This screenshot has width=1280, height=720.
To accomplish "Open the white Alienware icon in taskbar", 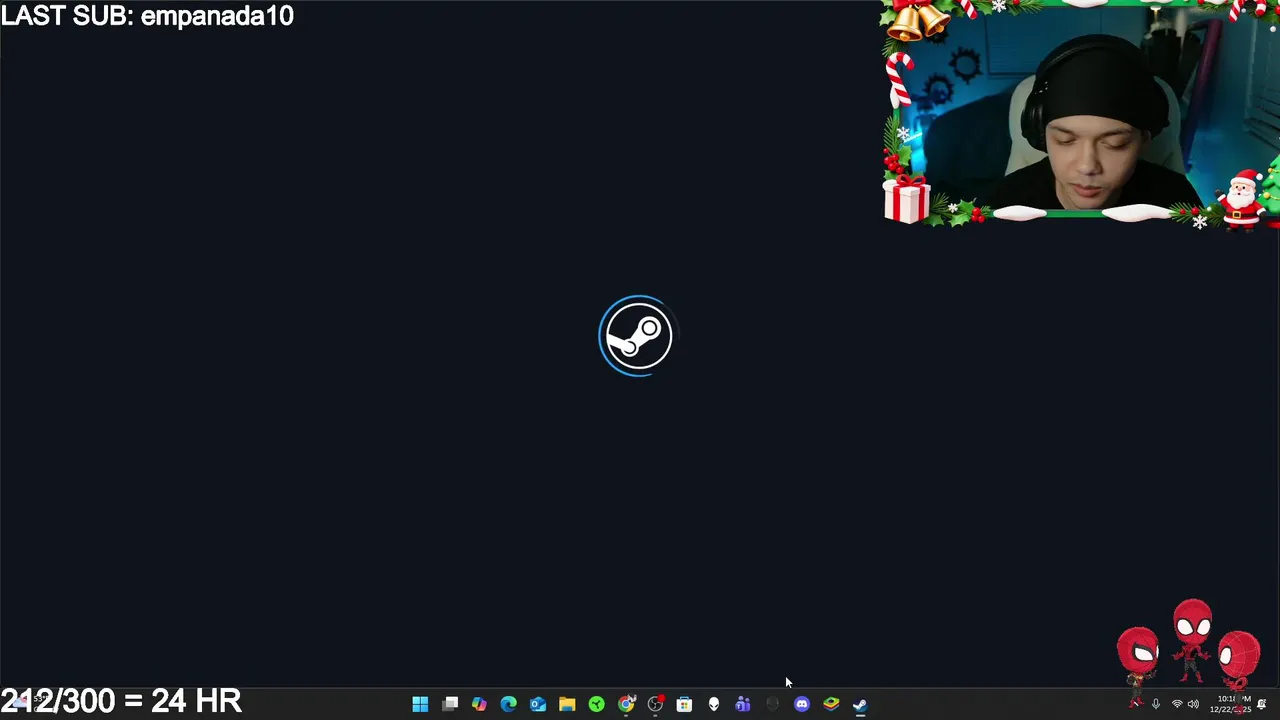I will [x=714, y=704].
